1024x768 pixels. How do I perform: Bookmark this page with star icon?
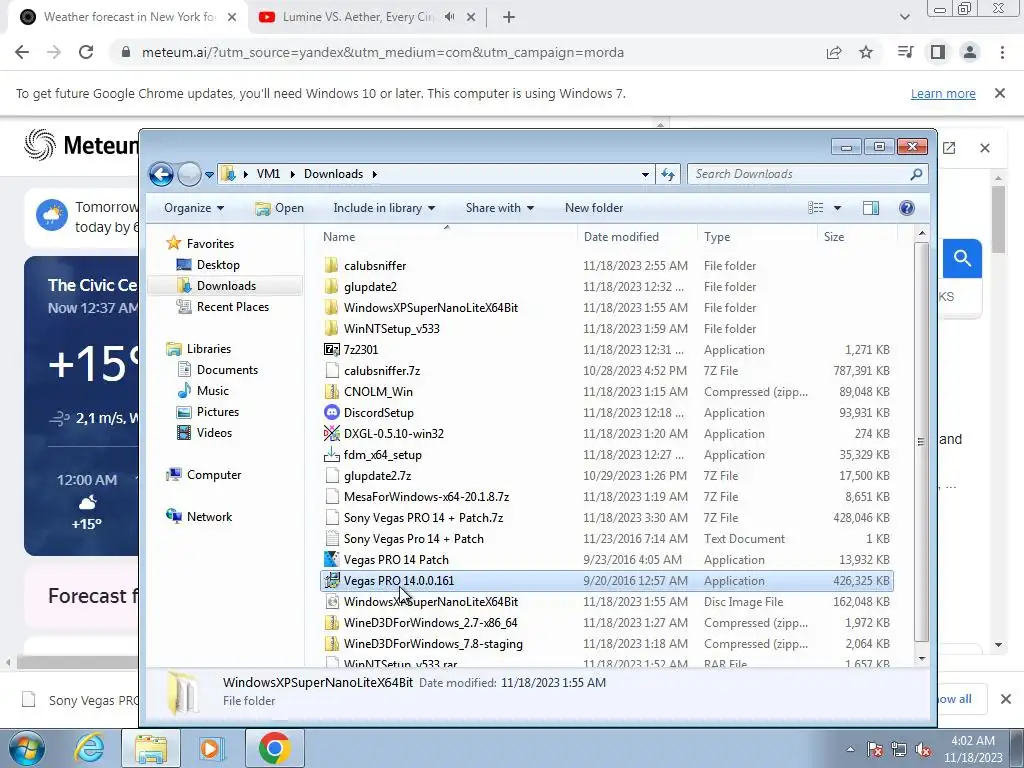pos(866,52)
